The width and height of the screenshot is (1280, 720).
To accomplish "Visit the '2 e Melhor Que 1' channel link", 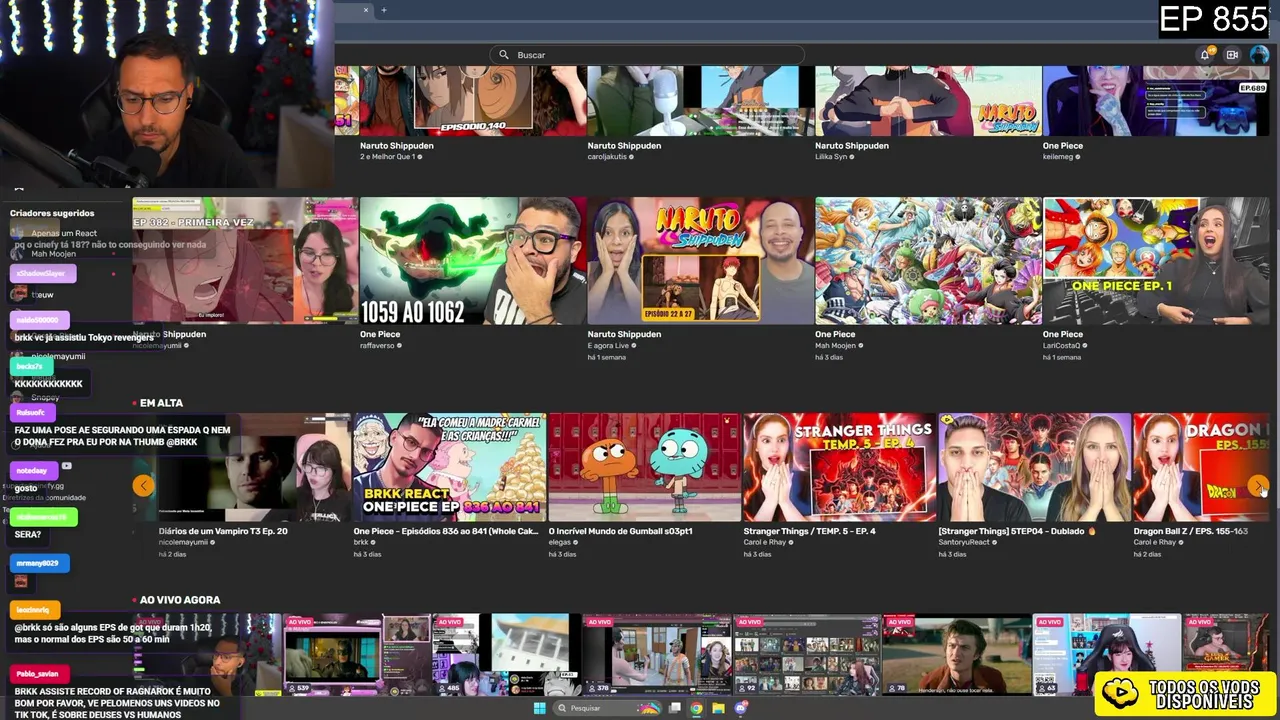I will 387,157.
